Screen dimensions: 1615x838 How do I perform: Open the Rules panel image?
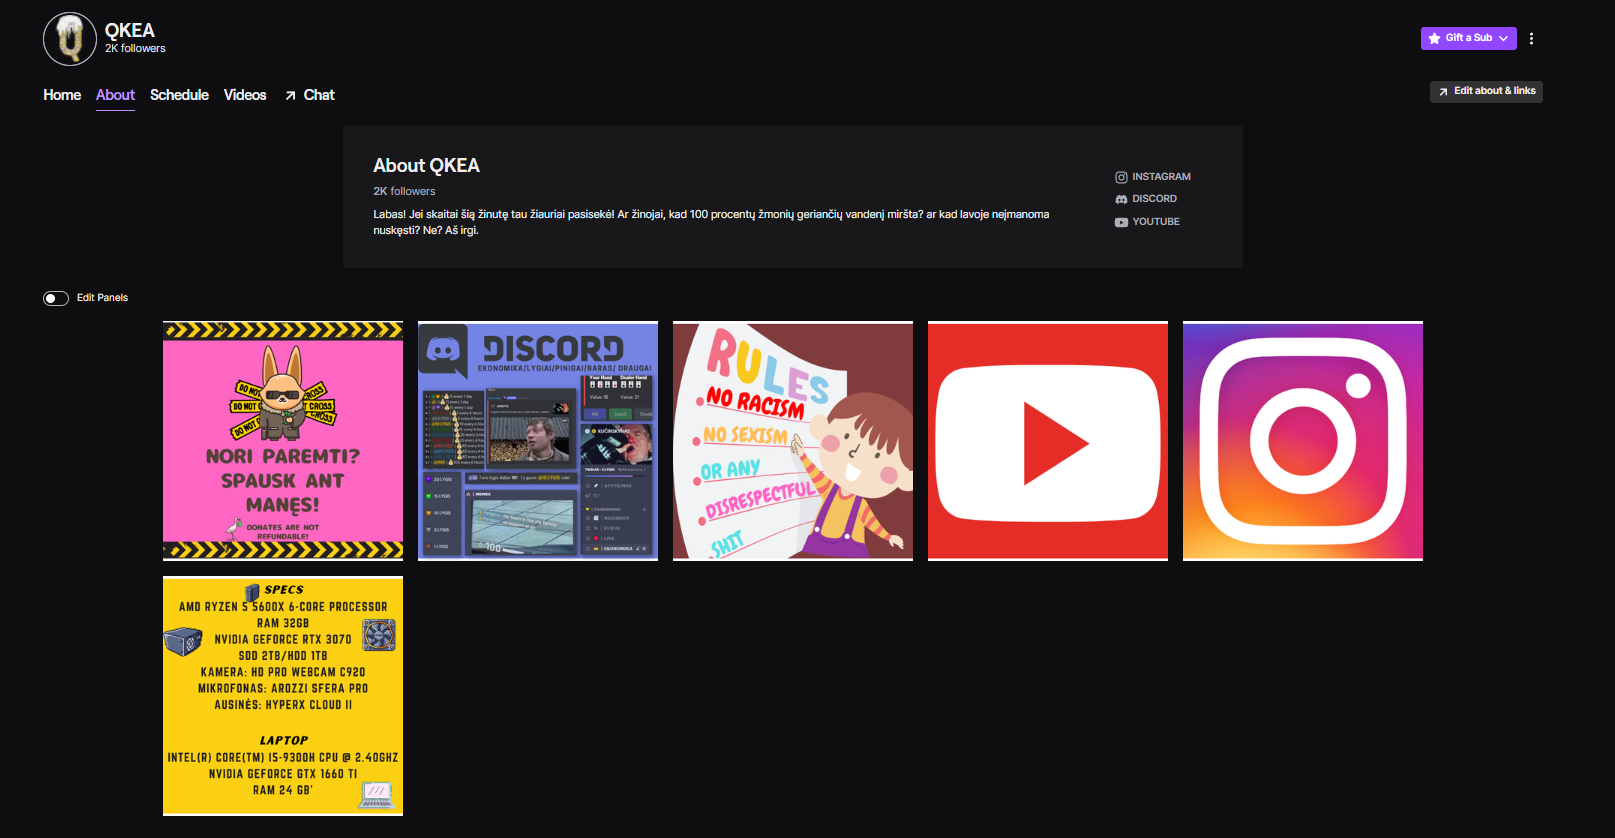[x=793, y=441]
